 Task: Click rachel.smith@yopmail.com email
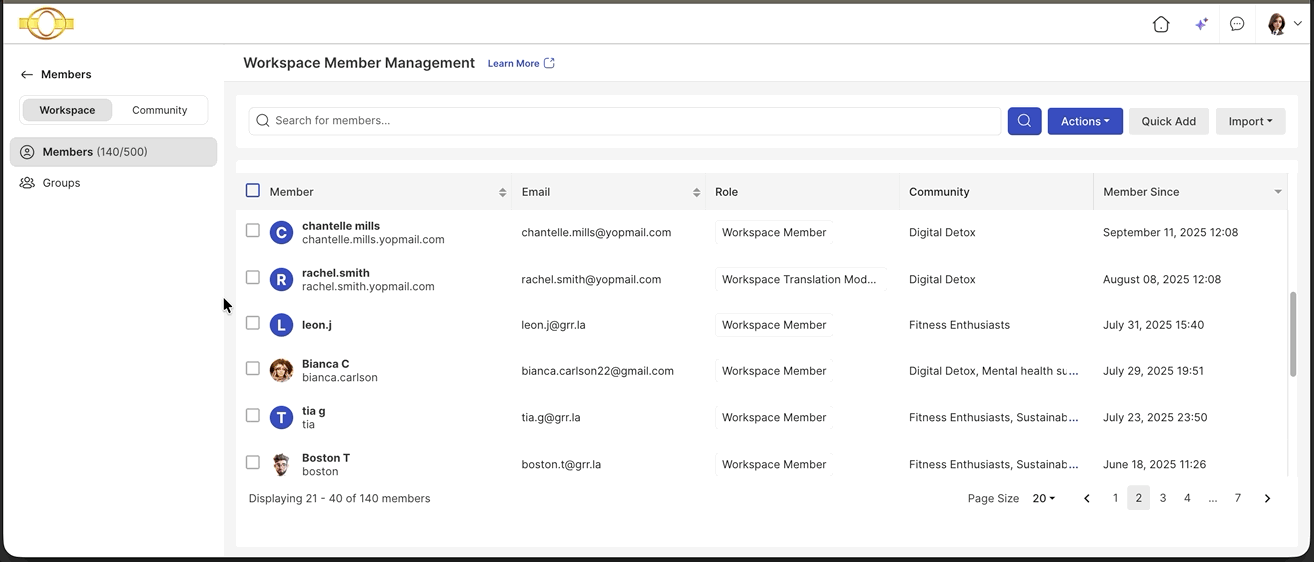[591, 280]
